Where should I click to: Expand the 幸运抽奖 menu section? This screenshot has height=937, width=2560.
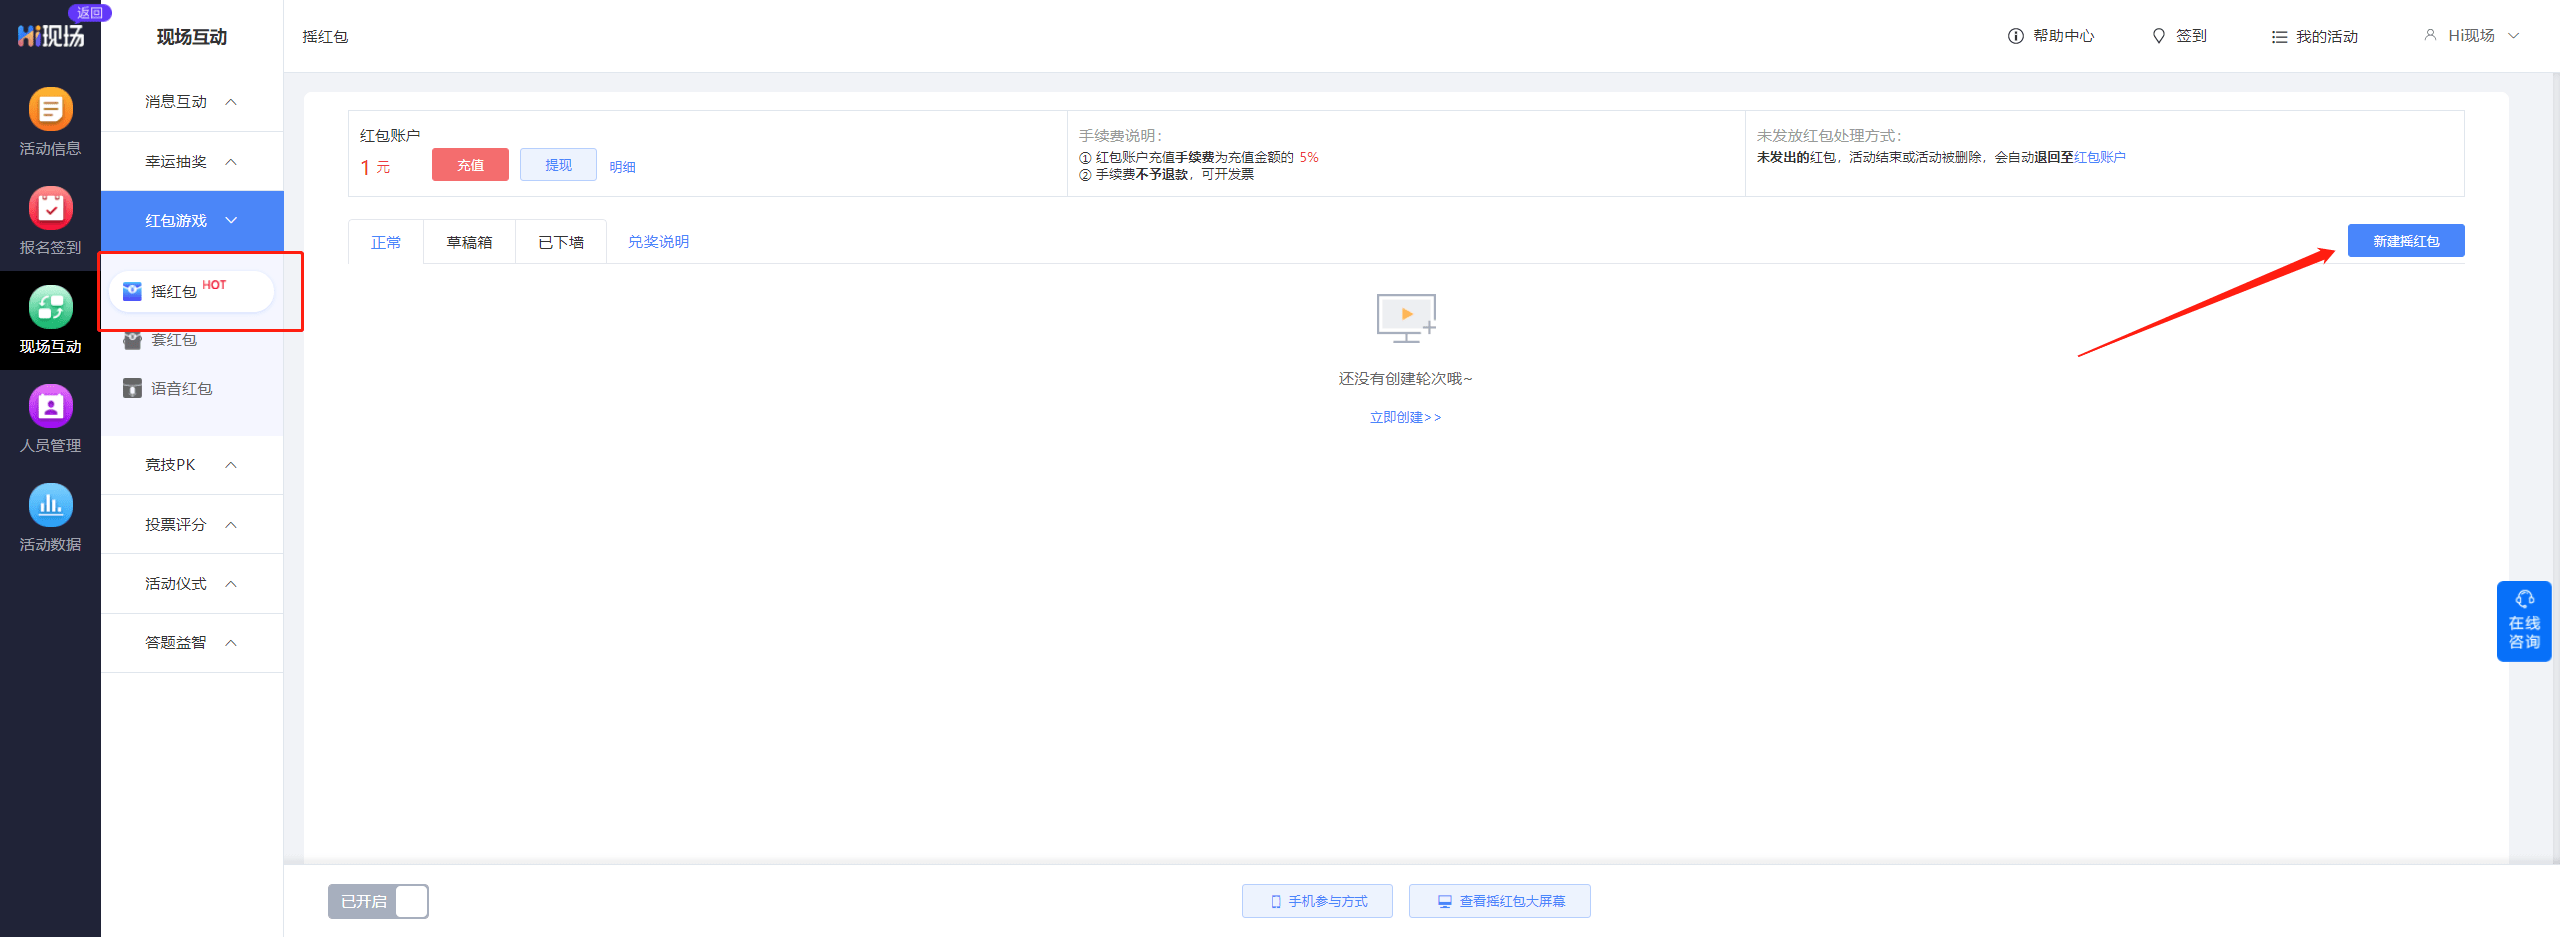click(191, 162)
